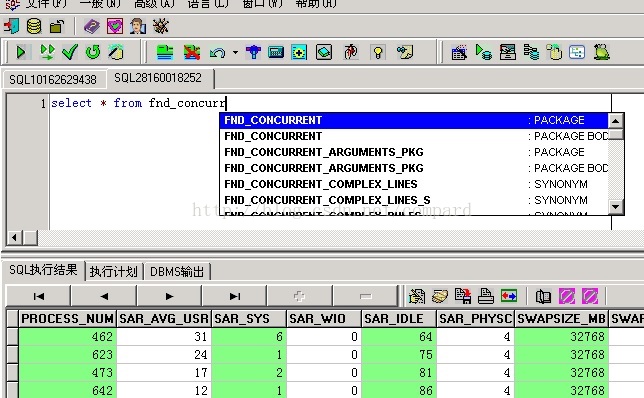This screenshot has height=398, width=644.
Task: Open the dropdown arrow beside undo
Action: (235, 53)
